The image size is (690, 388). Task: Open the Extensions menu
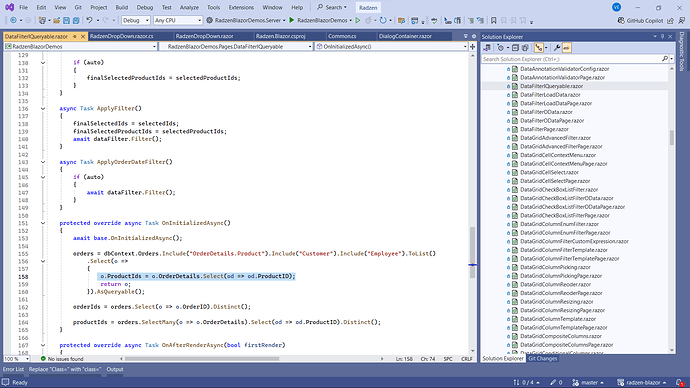point(241,7)
